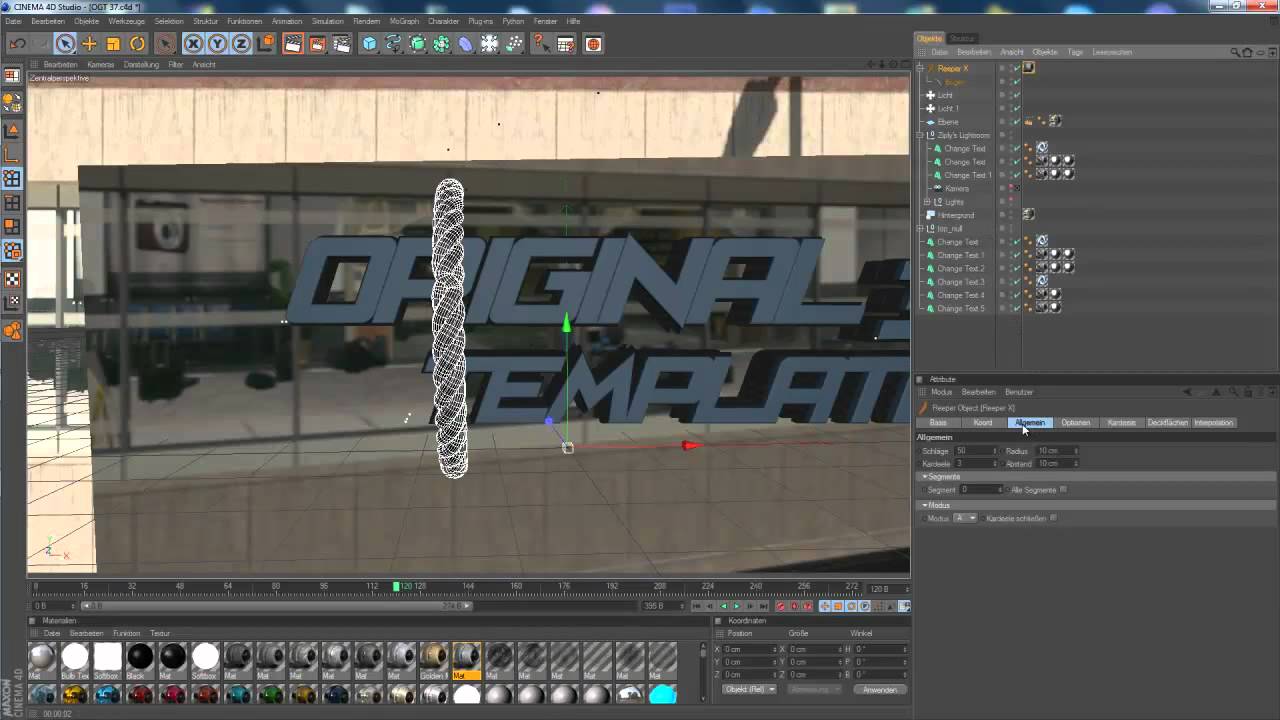Open the deformer objects icon
Screen dimensions: 1280x720
[465, 44]
